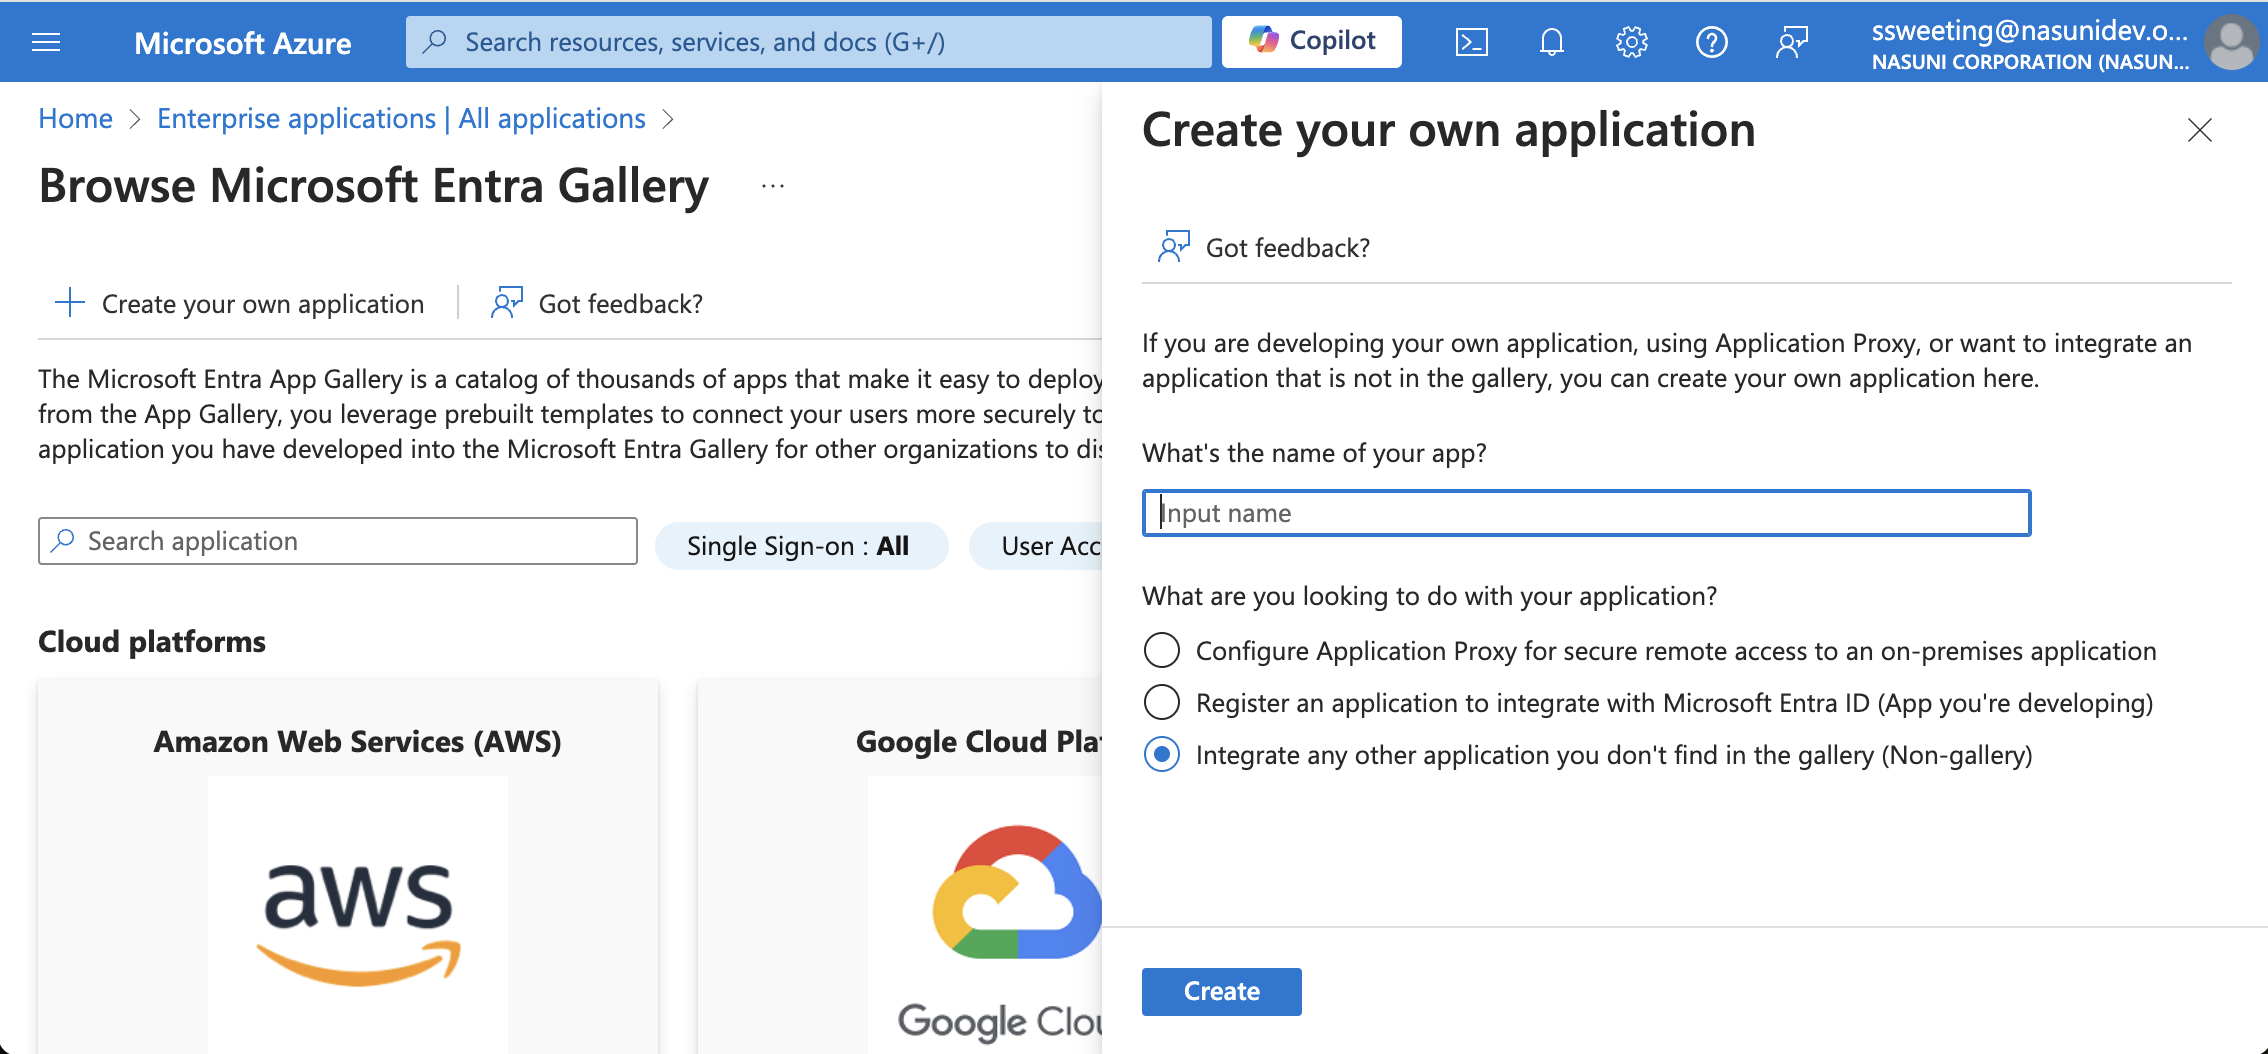Open the Azure portal hamburger menu
The height and width of the screenshot is (1054, 2268).
coord(46,42)
